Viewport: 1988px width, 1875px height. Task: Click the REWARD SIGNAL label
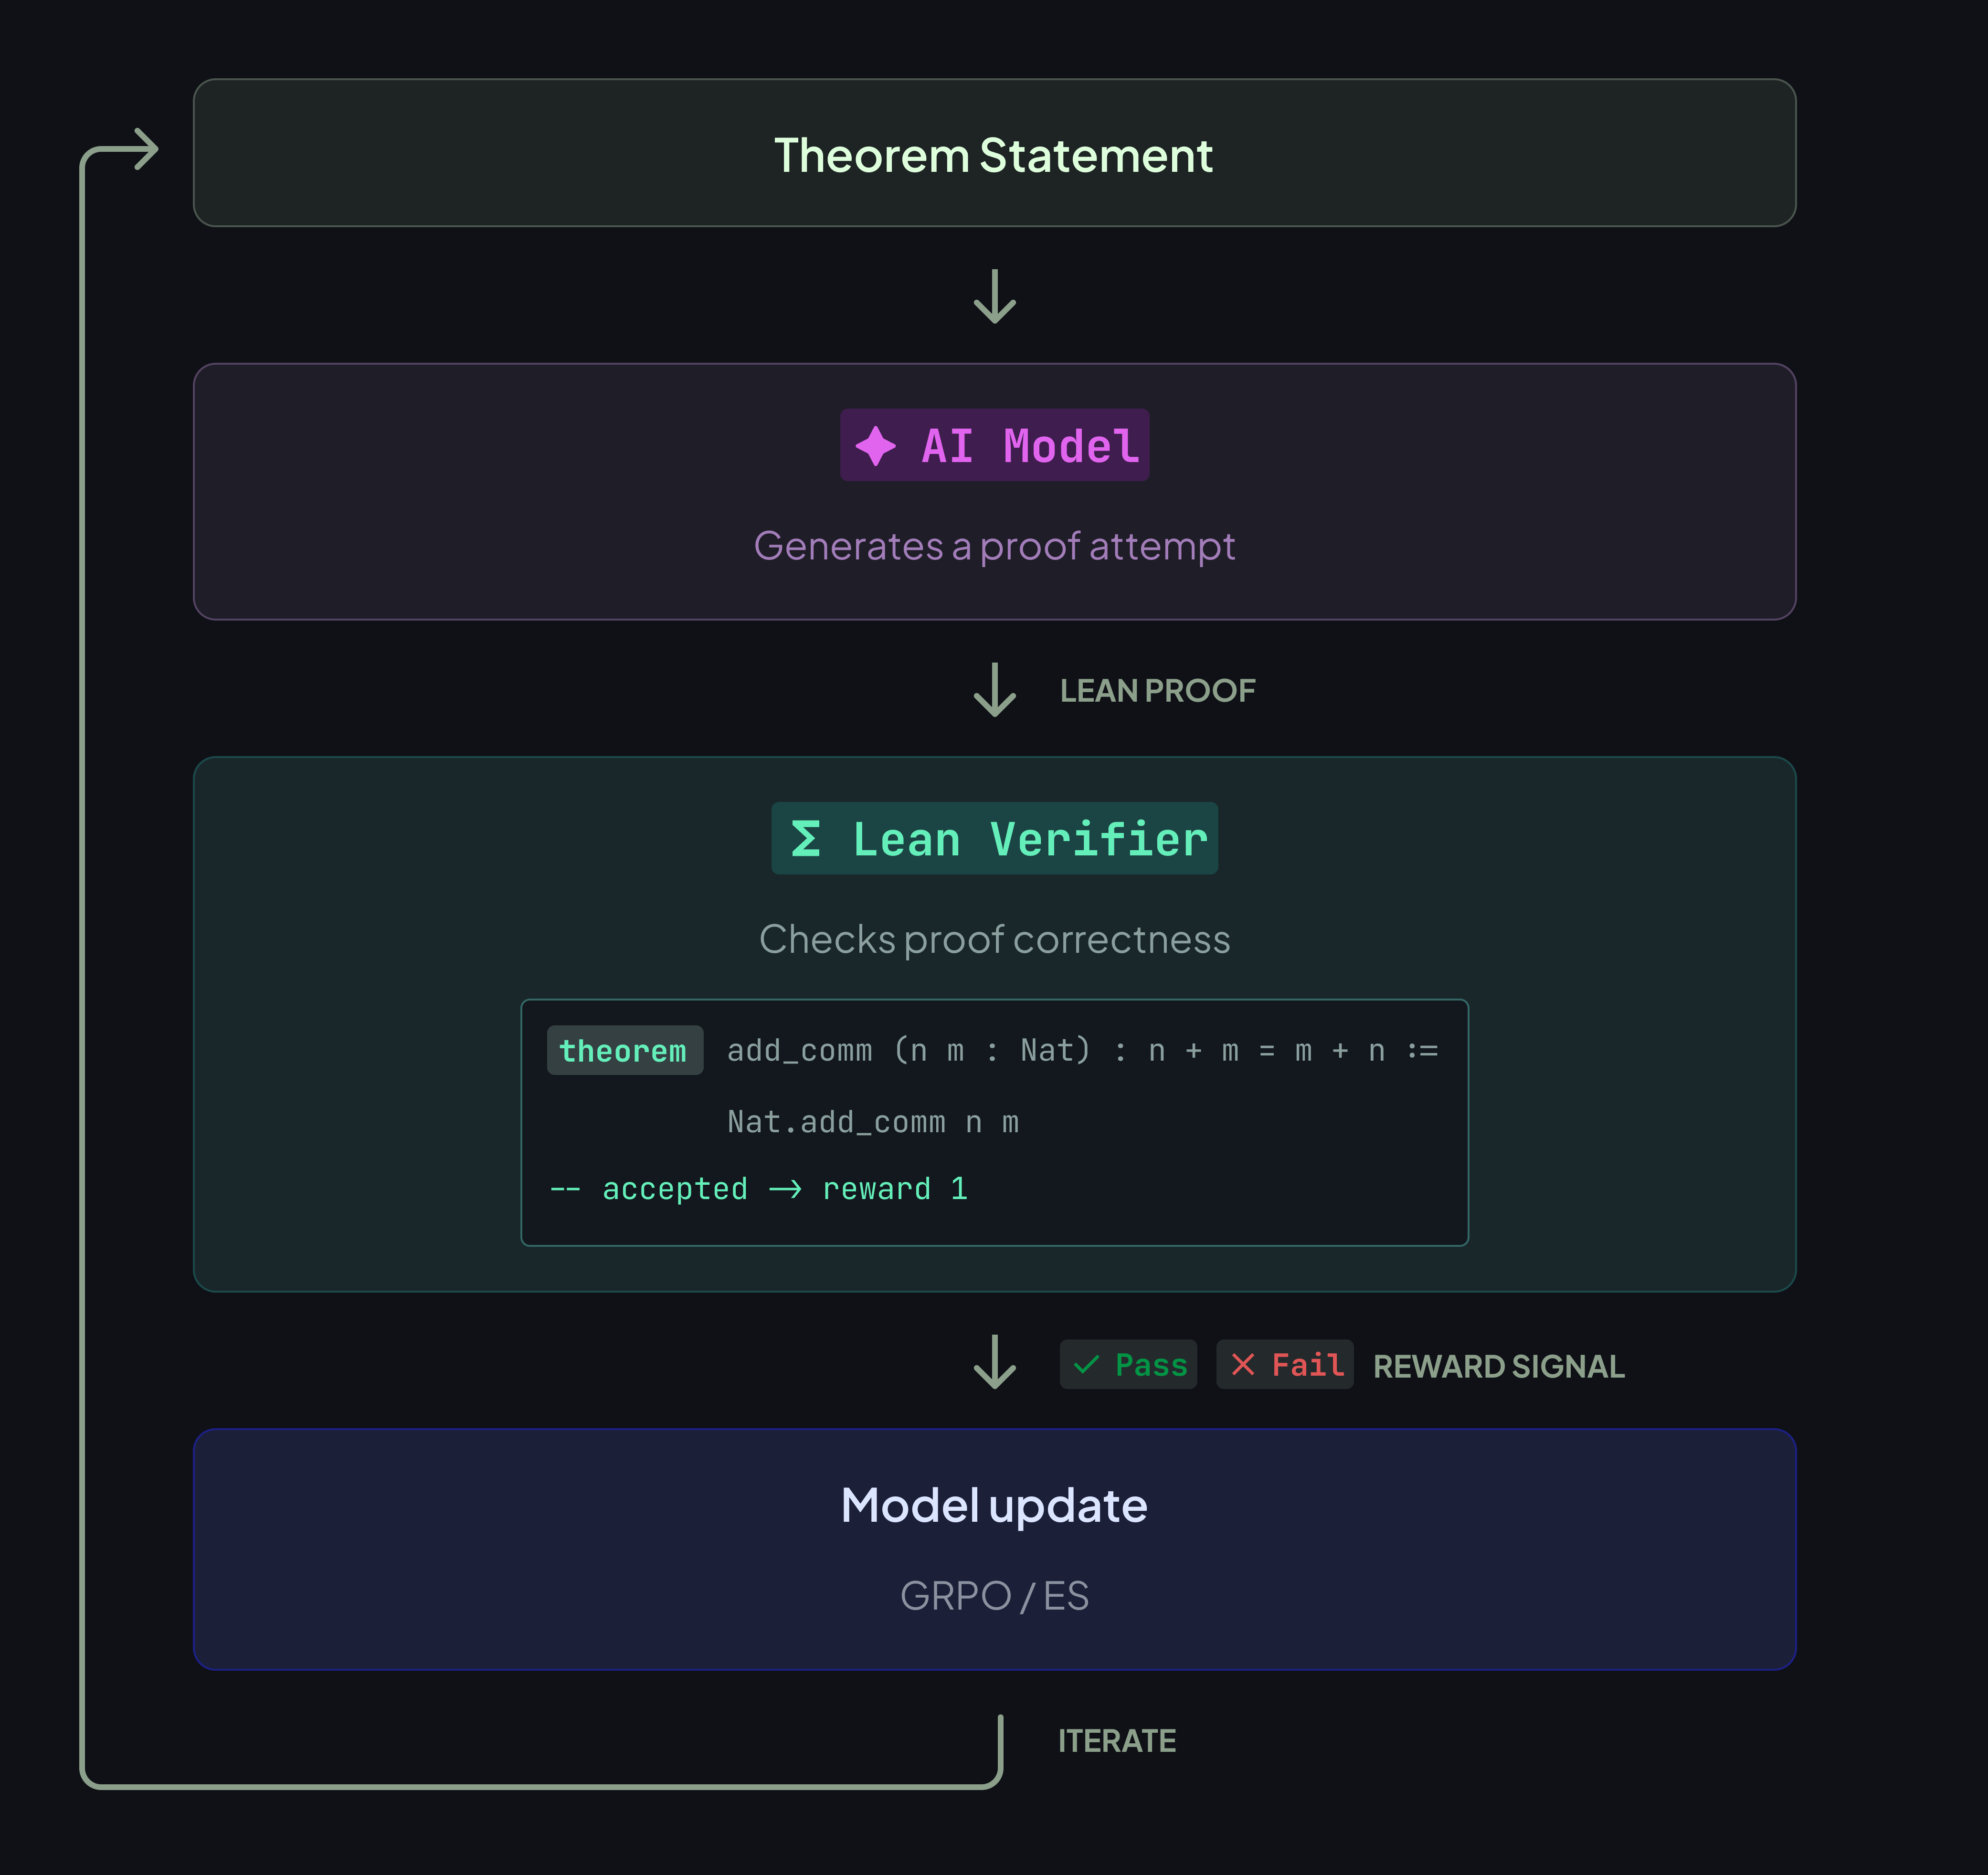coord(1498,1366)
